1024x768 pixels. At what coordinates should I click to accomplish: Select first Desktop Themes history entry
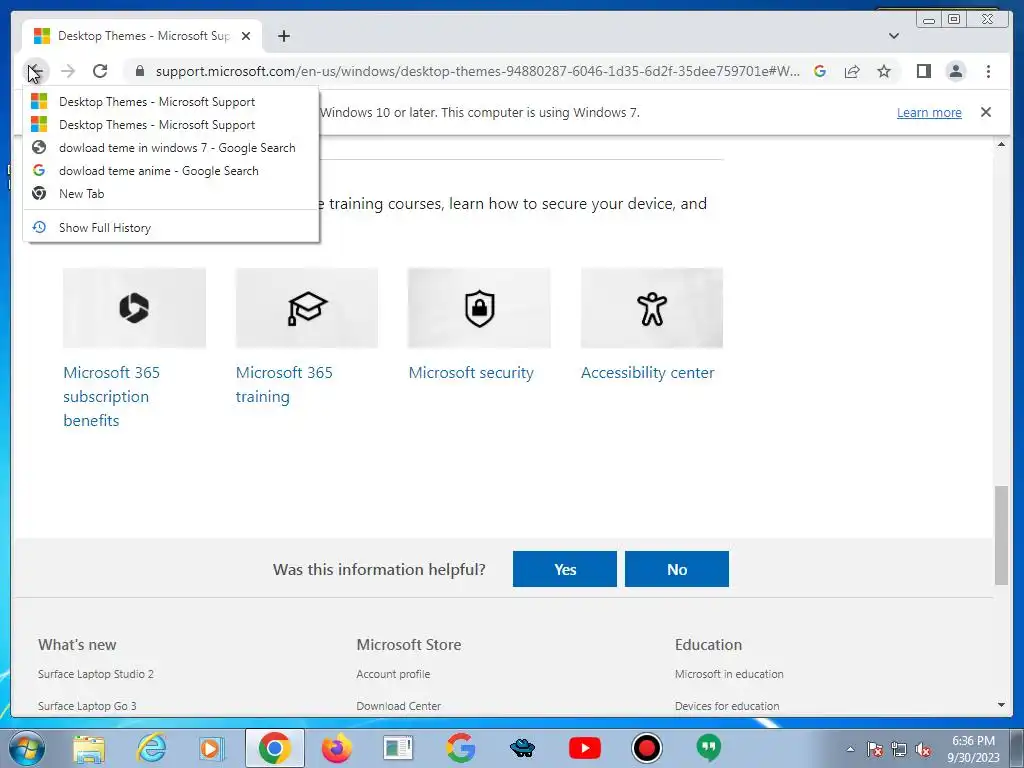click(171, 102)
